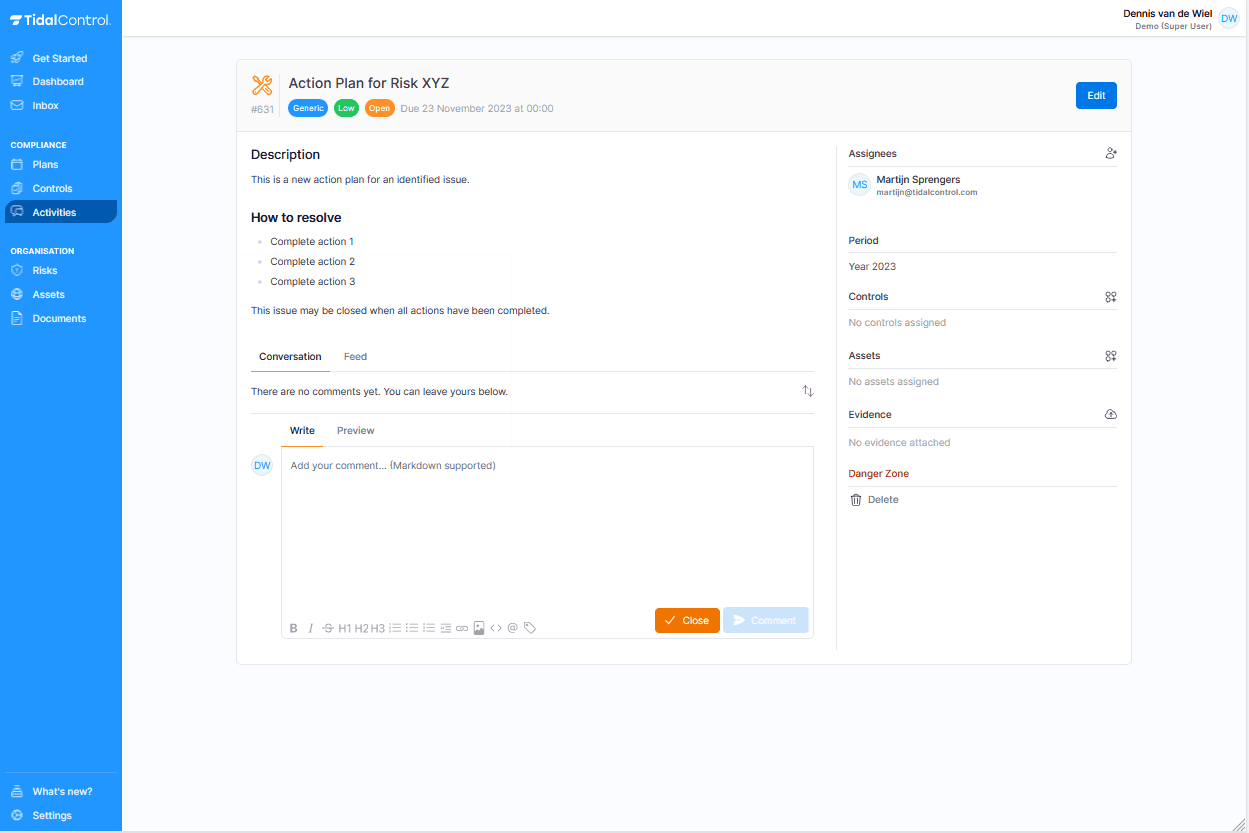Apply bold formatting to the comment
The height and width of the screenshot is (833, 1249).
click(x=293, y=628)
